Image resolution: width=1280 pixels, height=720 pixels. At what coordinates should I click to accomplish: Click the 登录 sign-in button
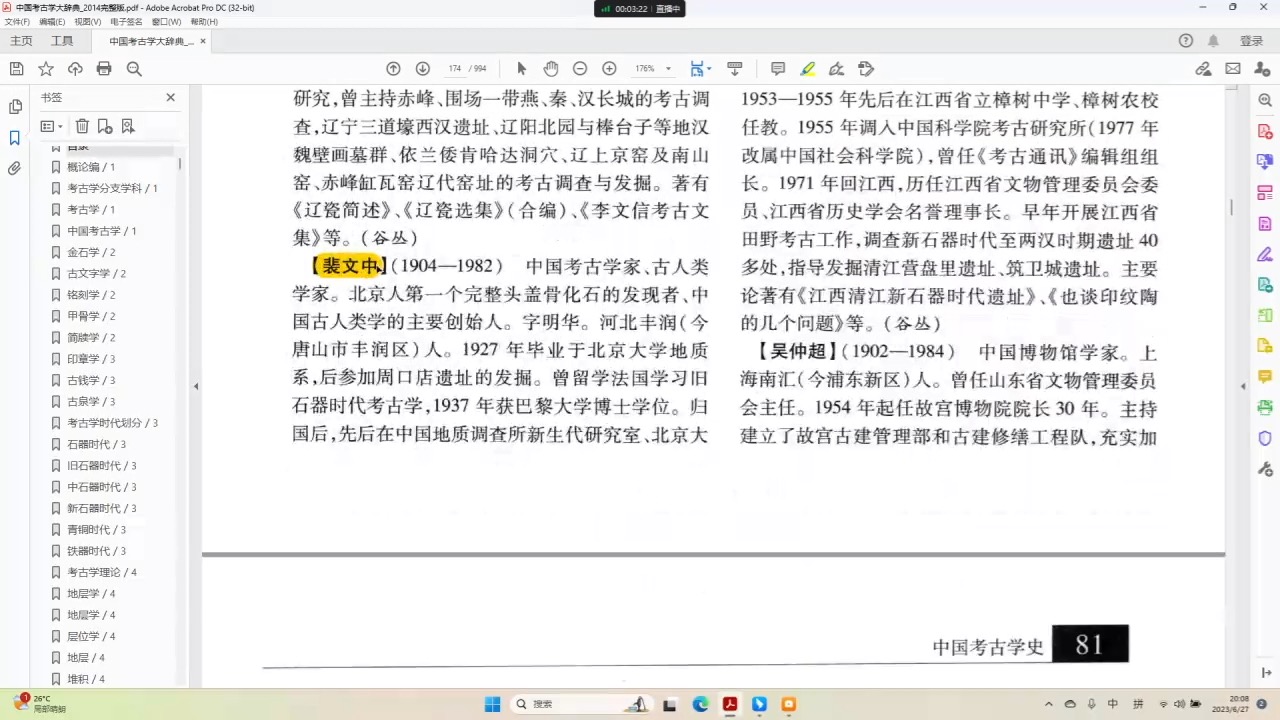(x=1251, y=41)
